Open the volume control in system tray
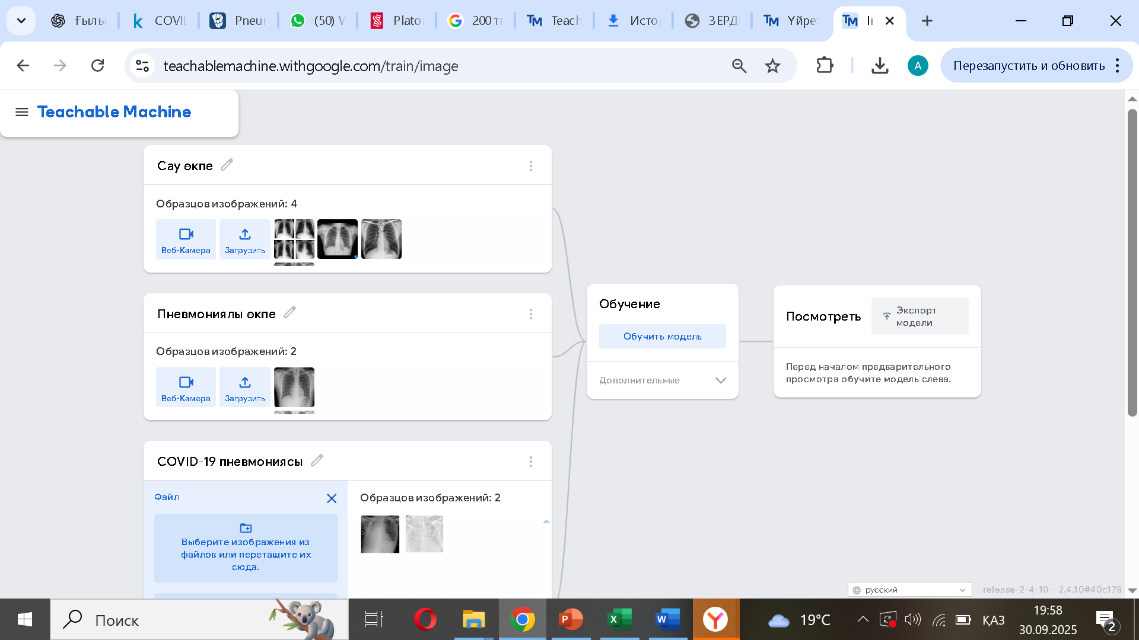The image size is (1139, 640). coord(913,620)
